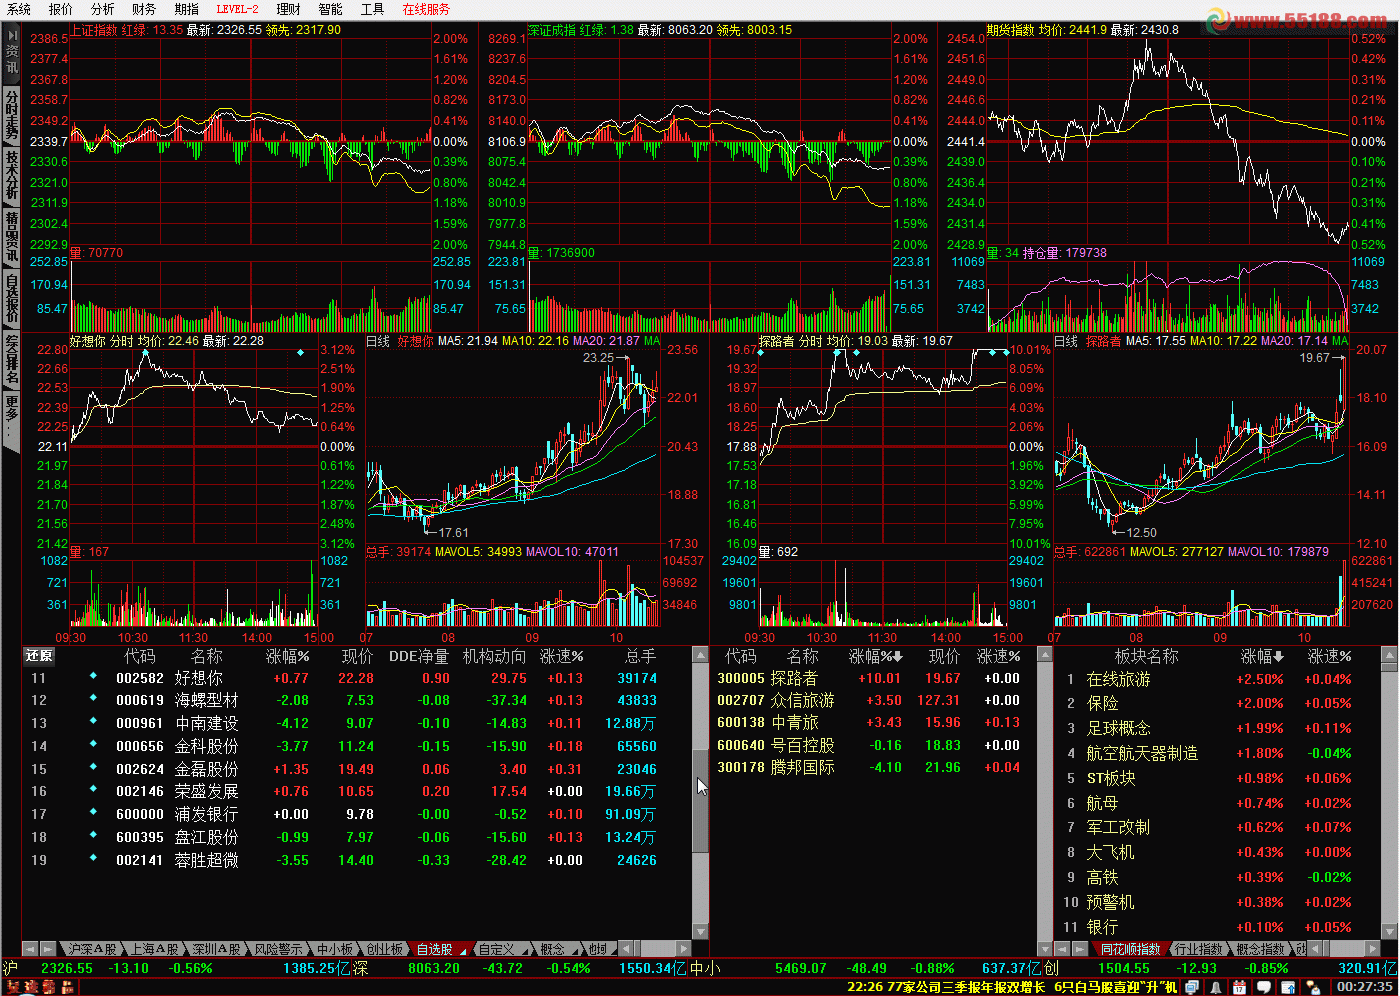The width and height of the screenshot is (1400, 996).
Task: Open the 系统 menu
Action: coord(19,9)
